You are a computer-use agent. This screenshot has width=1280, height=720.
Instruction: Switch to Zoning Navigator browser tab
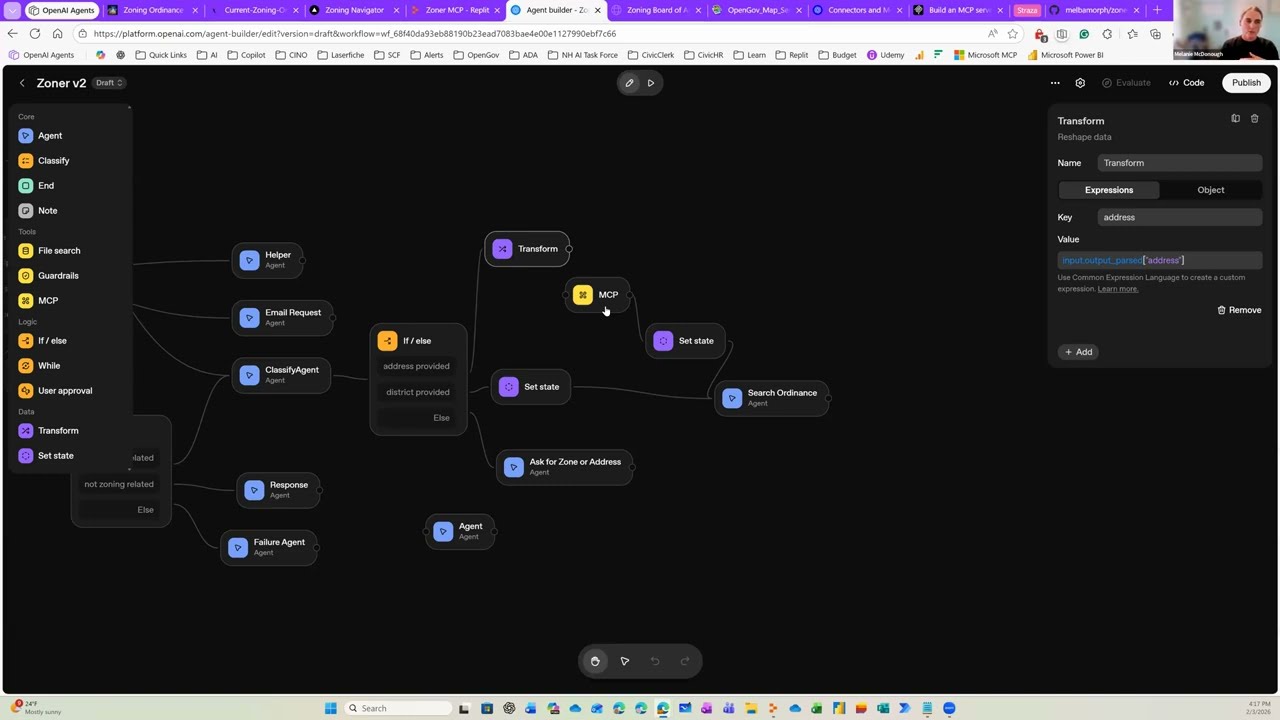(x=353, y=10)
